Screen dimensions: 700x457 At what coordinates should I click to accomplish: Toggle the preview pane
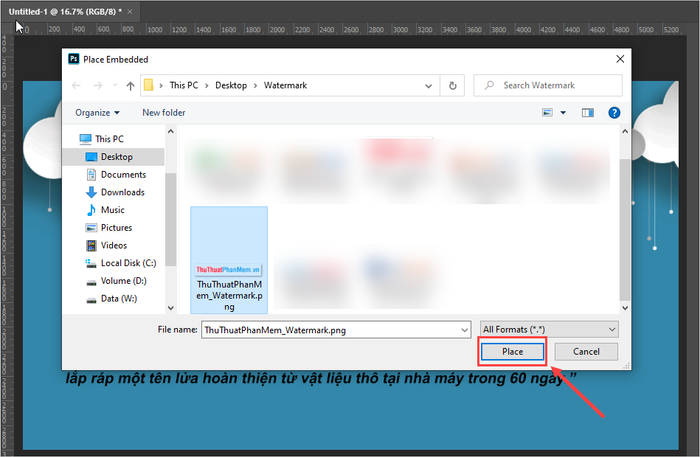coord(588,112)
